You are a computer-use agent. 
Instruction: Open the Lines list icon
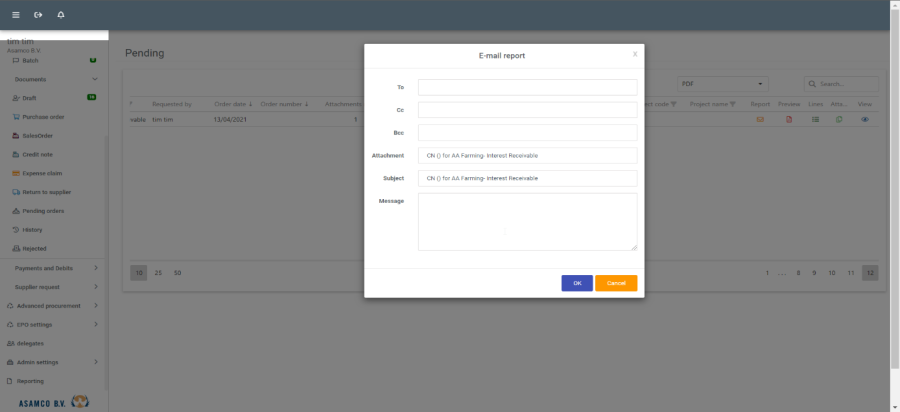(815, 119)
